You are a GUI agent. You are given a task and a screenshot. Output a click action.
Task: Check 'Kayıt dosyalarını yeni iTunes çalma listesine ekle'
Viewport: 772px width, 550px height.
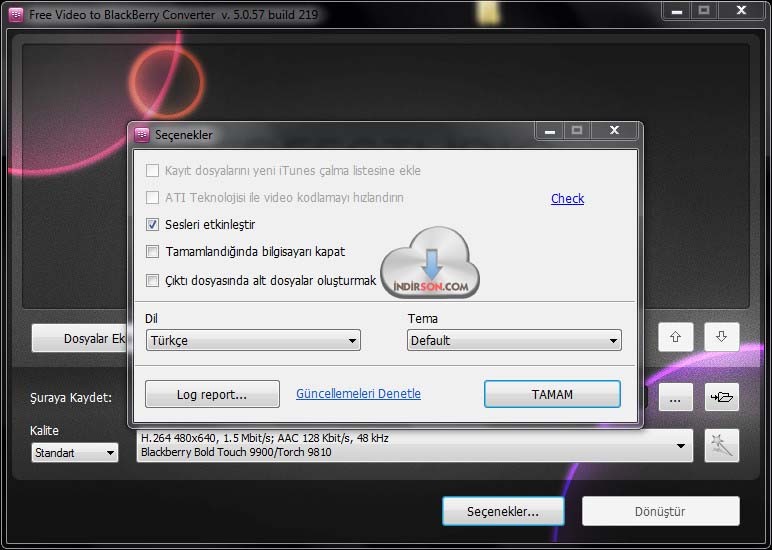click(153, 170)
